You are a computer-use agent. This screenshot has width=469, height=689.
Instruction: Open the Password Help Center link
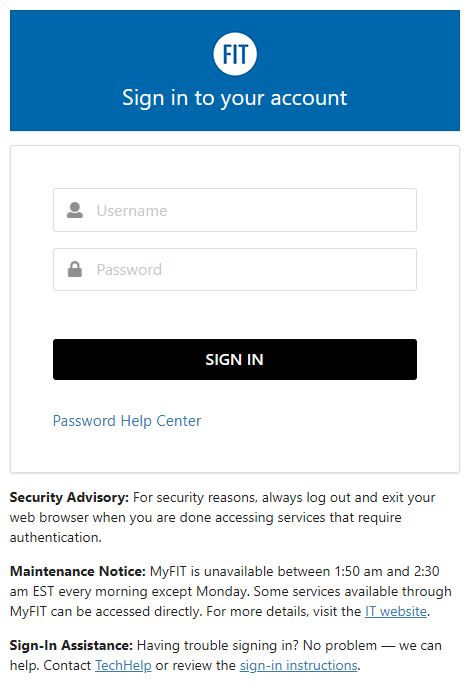pos(127,421)
